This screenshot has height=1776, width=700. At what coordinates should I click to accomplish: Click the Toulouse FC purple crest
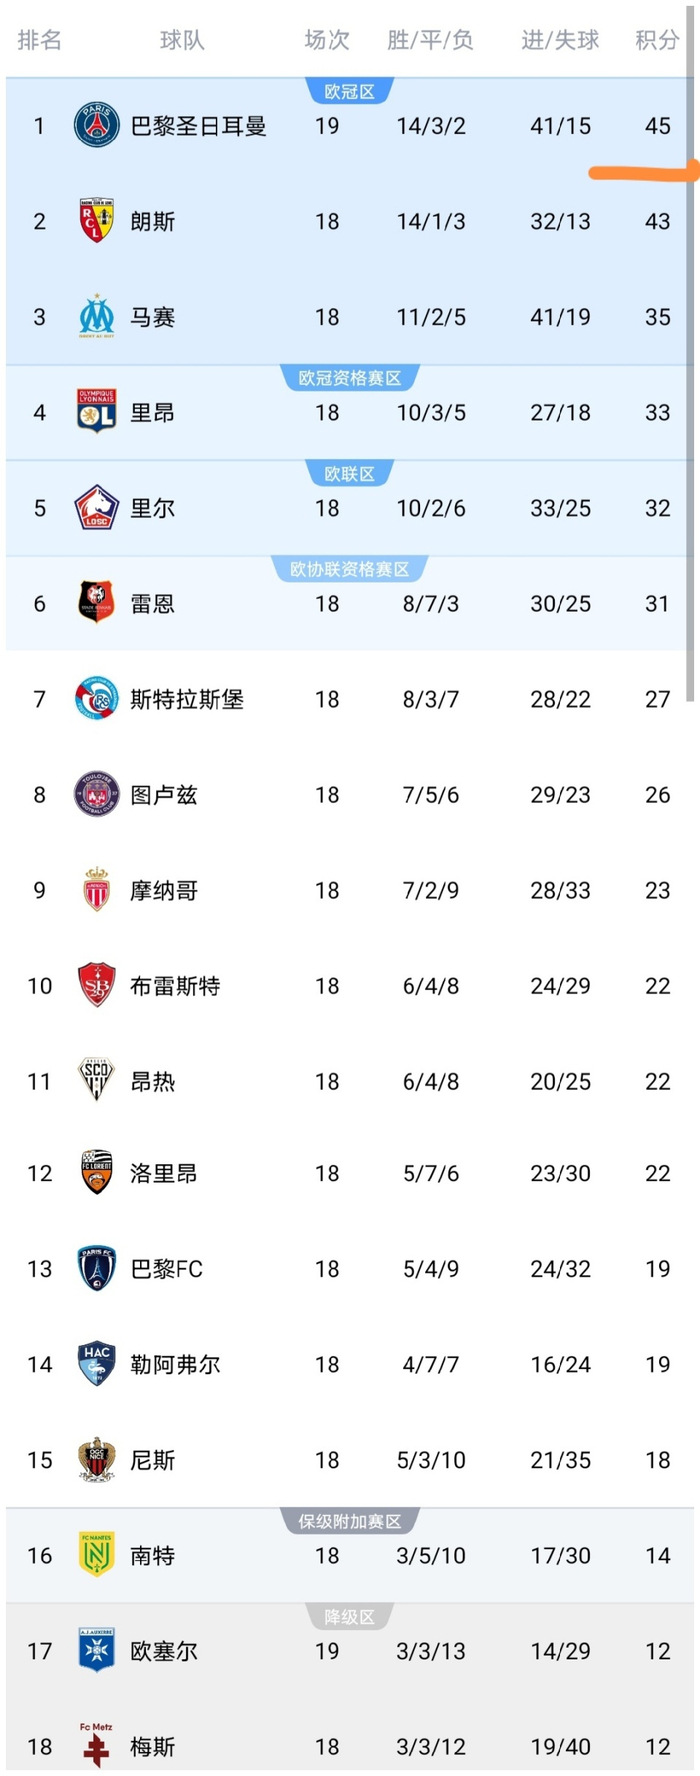(x=97, y=794)
